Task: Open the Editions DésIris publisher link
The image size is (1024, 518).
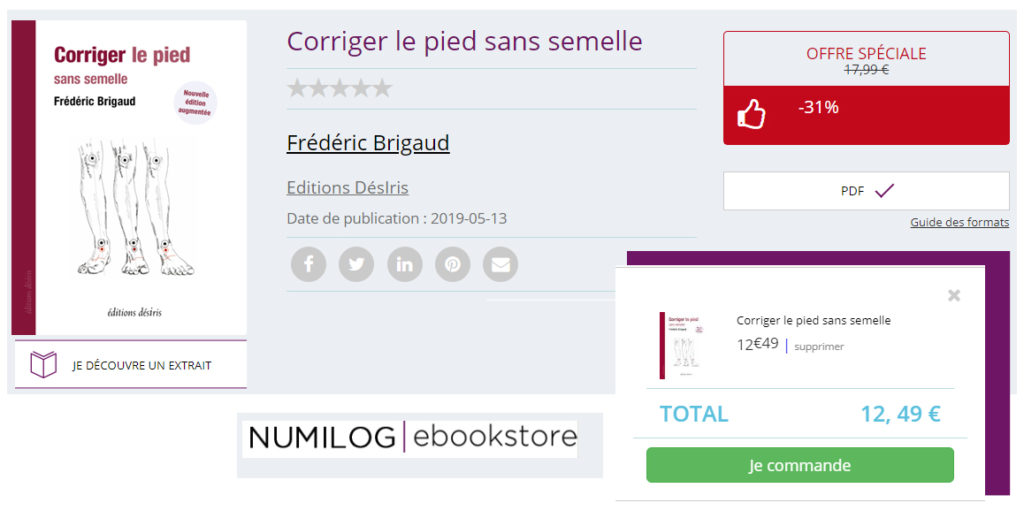Action: [x=347, y=187]
